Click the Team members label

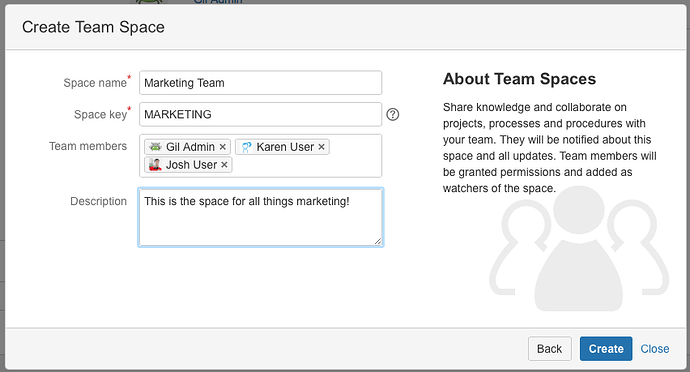88,146
